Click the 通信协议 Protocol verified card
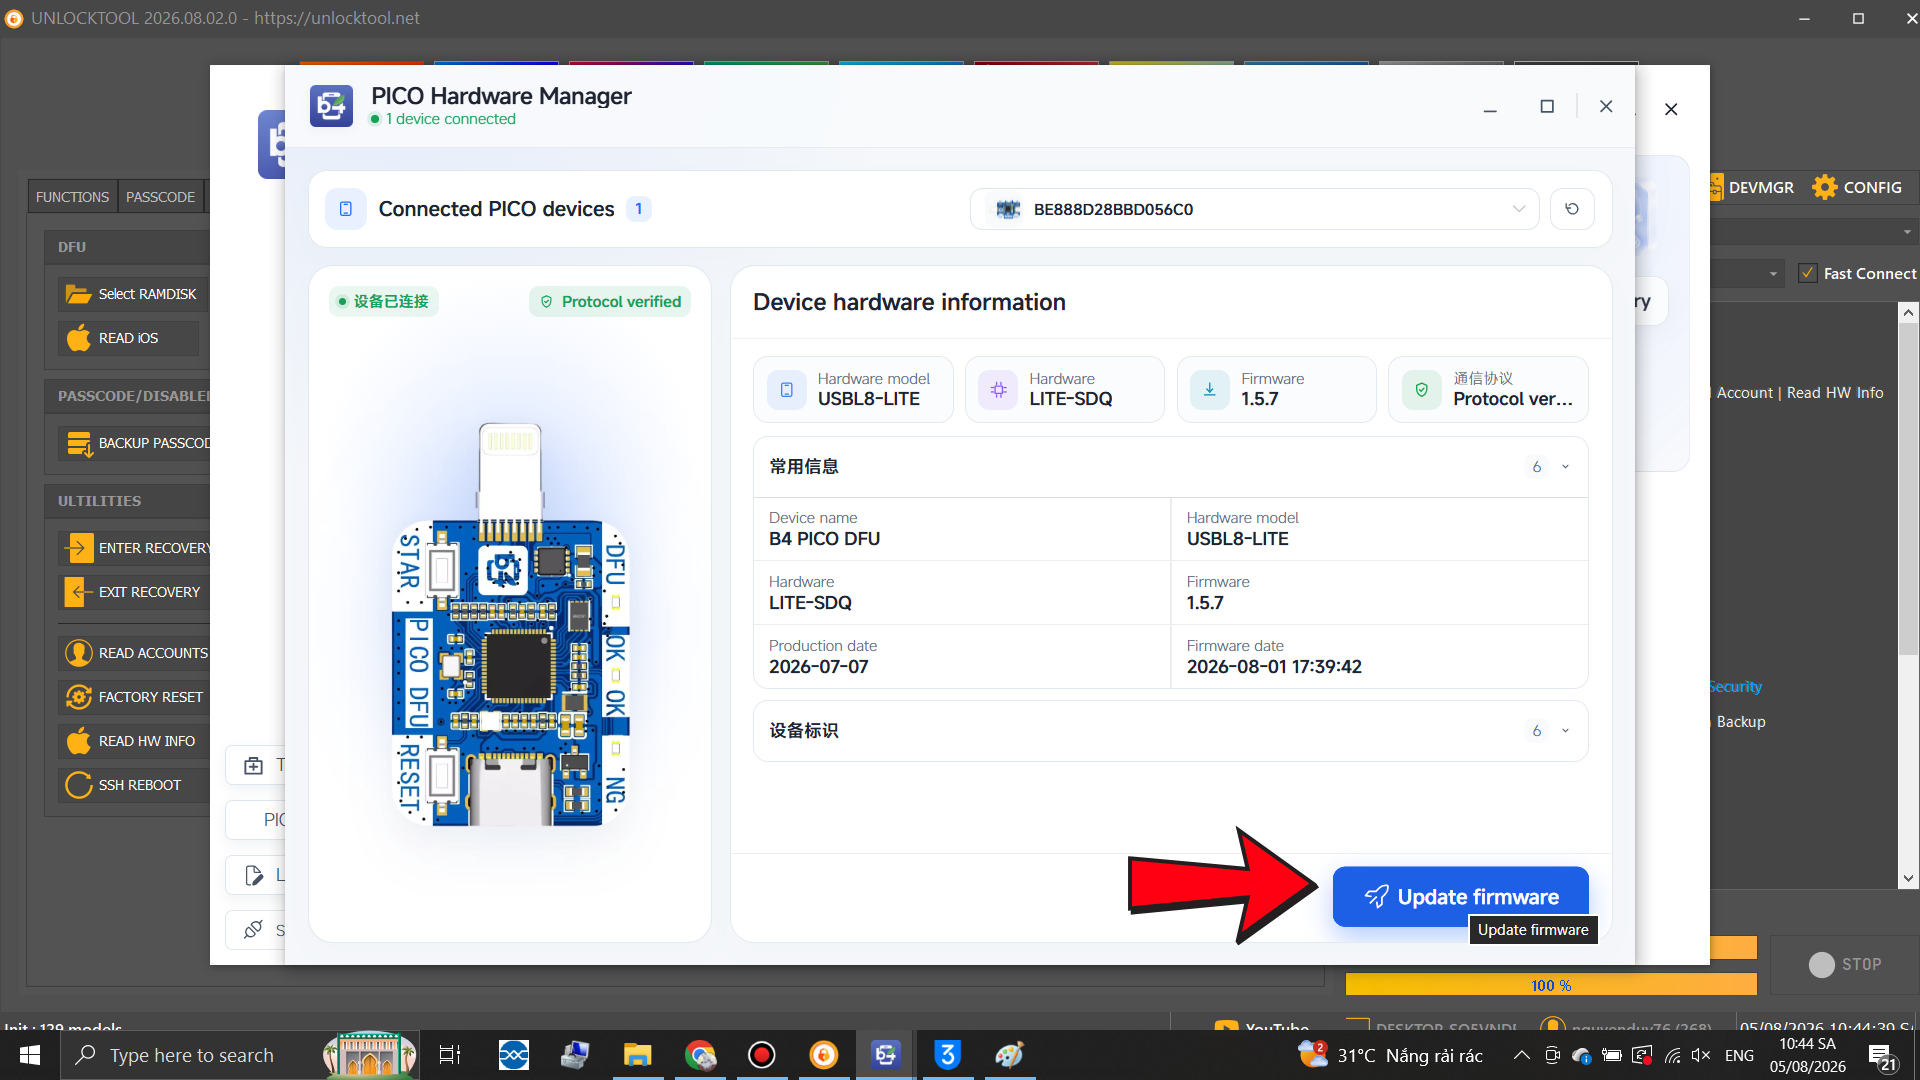The height and width of the screenshot is (1080, 1920). coord(1488,389)
